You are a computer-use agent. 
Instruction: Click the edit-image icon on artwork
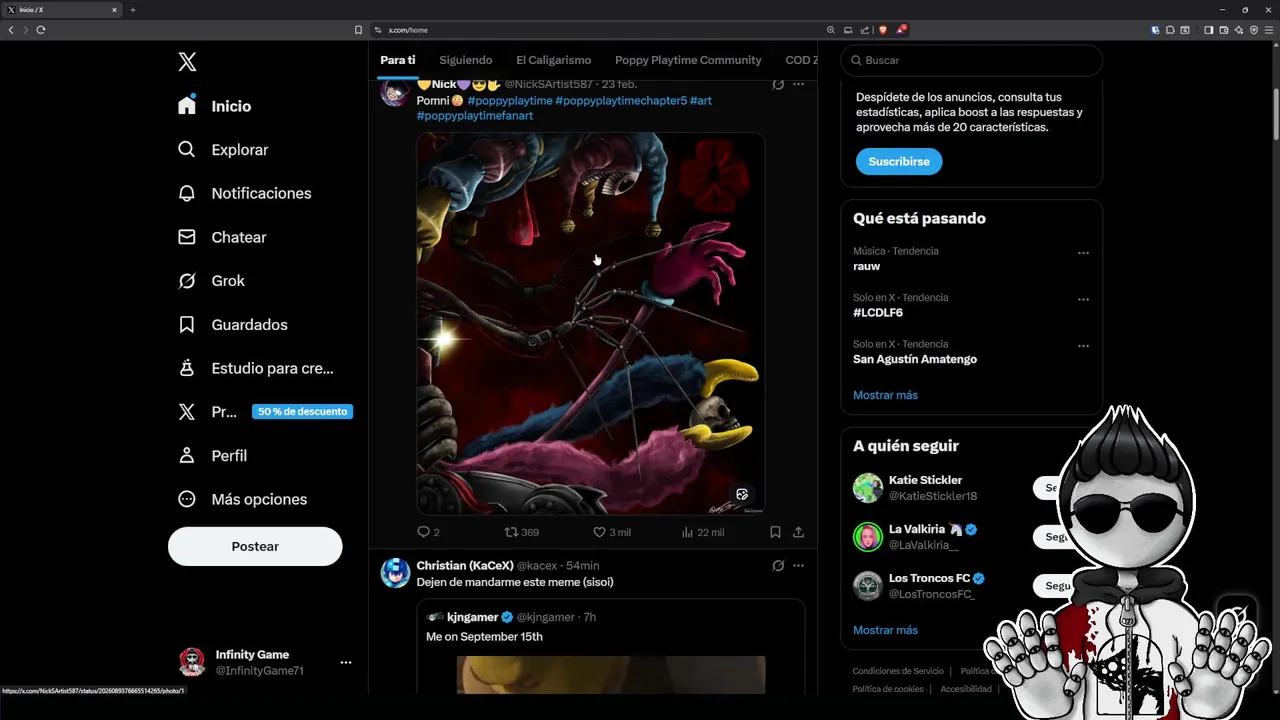[742, 494]
